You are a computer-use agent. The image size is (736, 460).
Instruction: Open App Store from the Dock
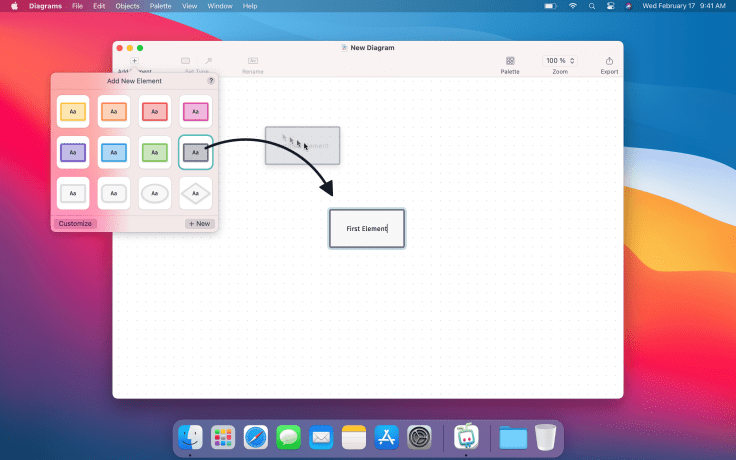(x=386, y=437)
